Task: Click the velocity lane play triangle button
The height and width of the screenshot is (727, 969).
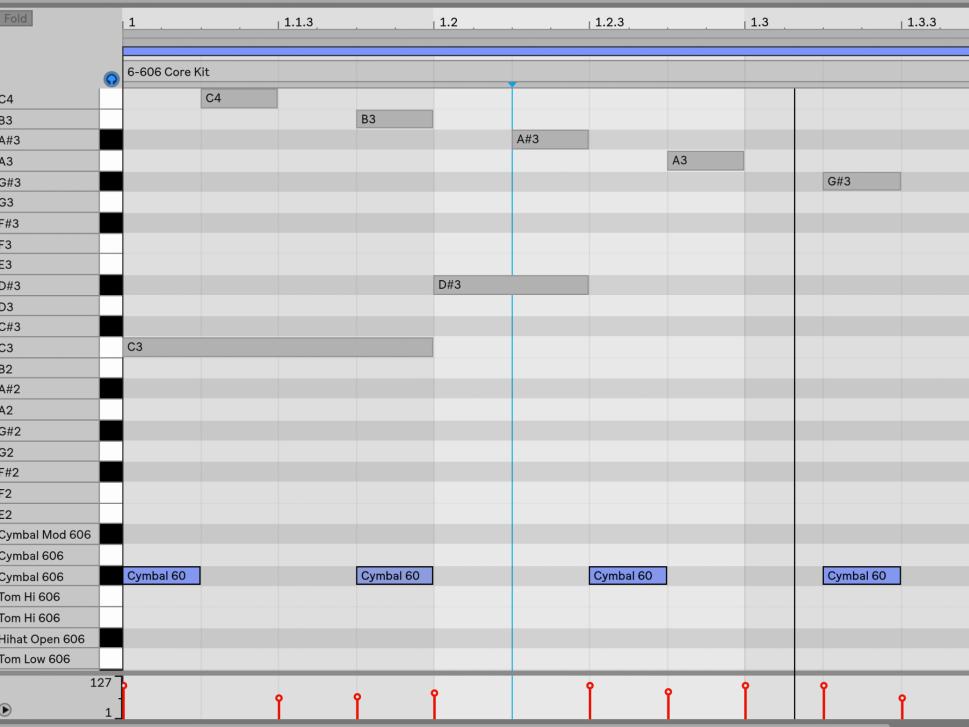Action: [6, 710]
